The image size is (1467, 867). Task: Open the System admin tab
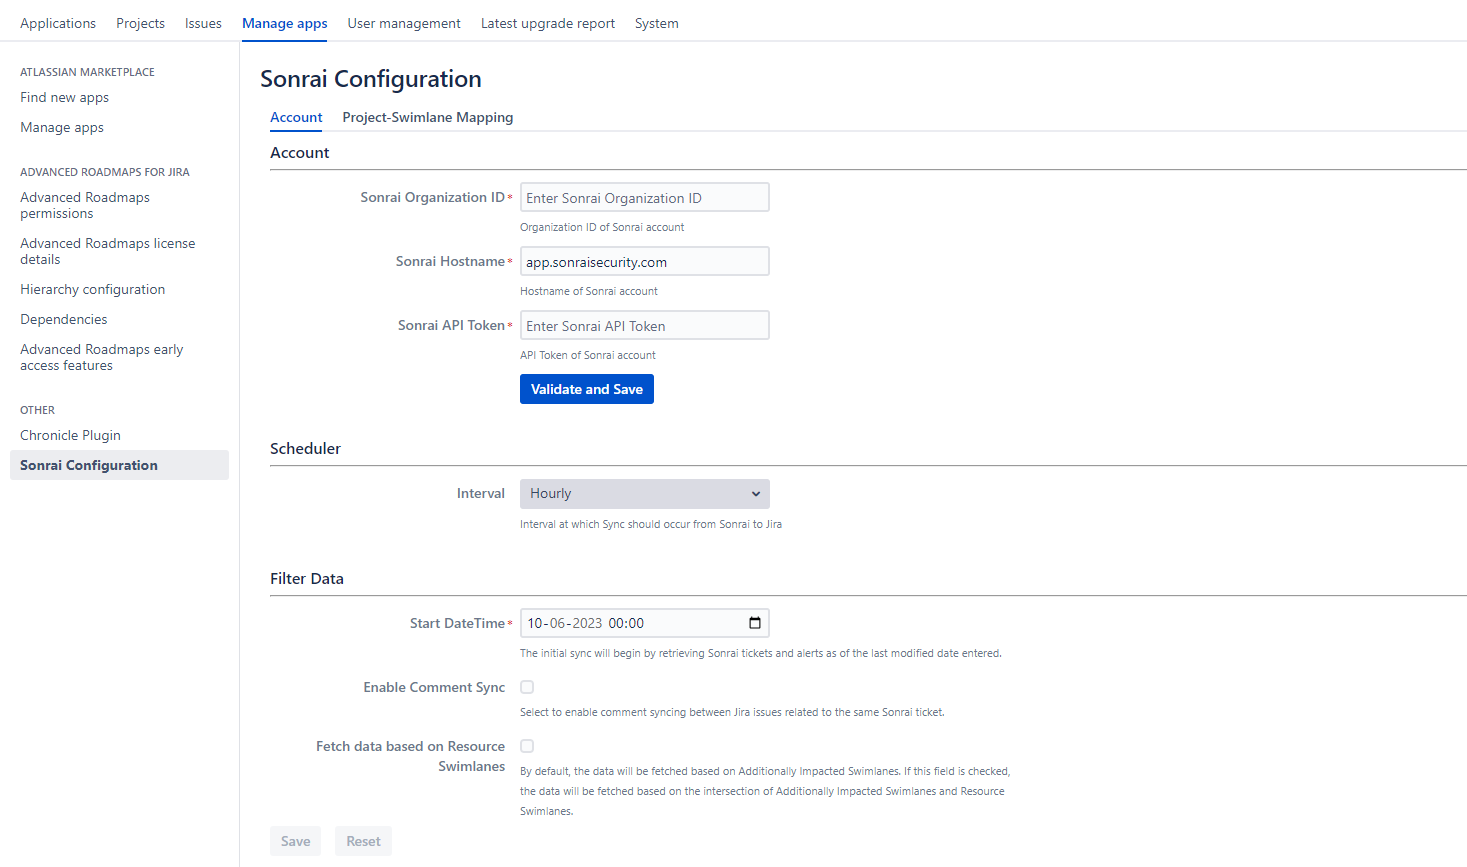coord(657,23)
